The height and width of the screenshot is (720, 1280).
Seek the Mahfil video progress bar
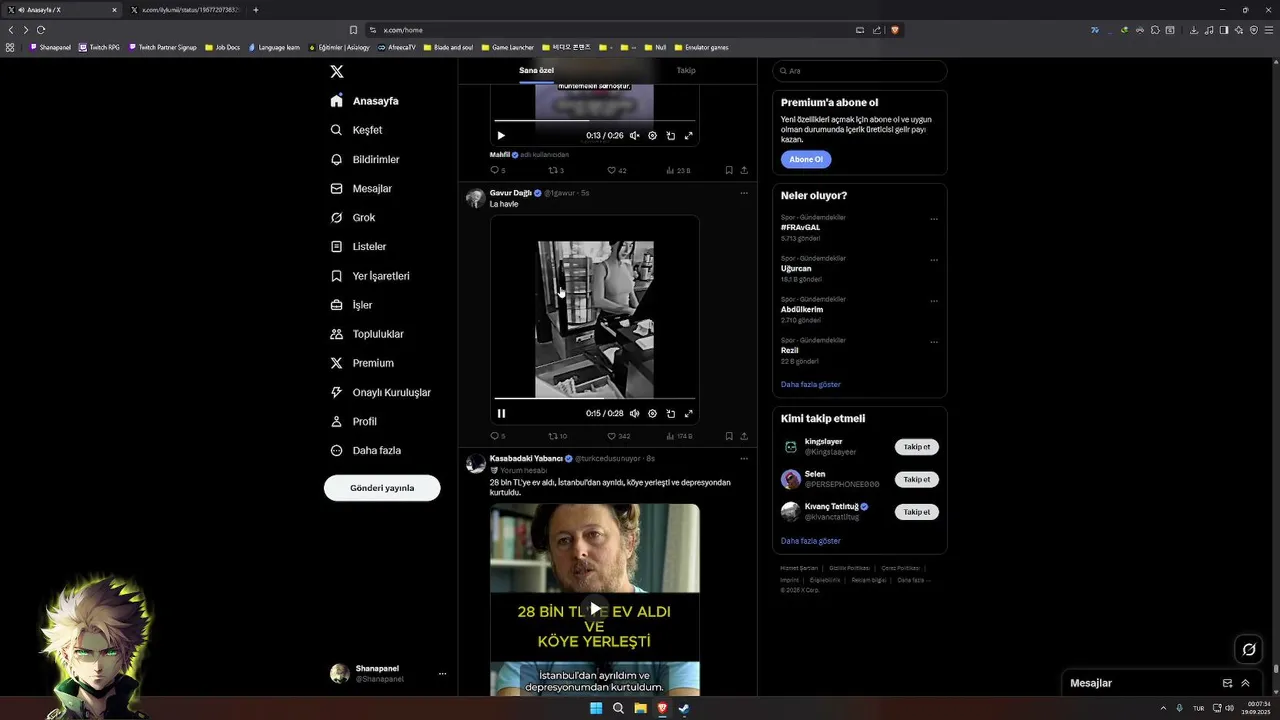(595, 120)
